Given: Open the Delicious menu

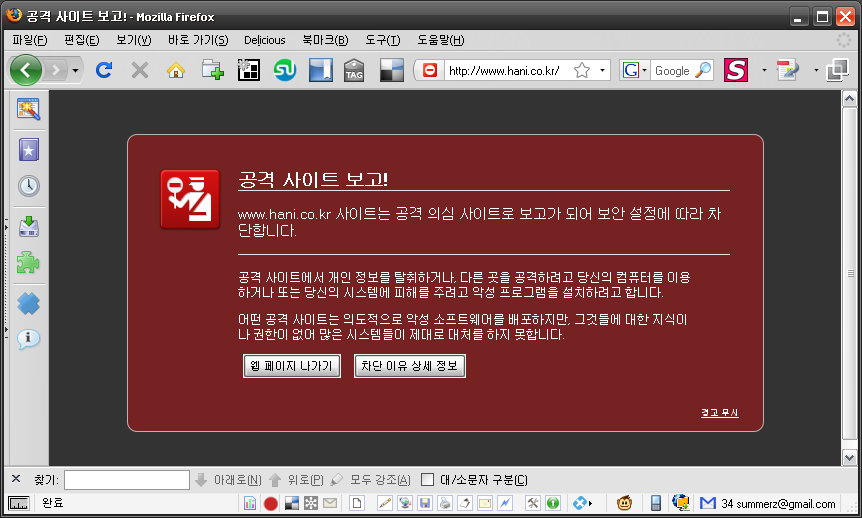Looking at the screenshot, I should [264, 40].
